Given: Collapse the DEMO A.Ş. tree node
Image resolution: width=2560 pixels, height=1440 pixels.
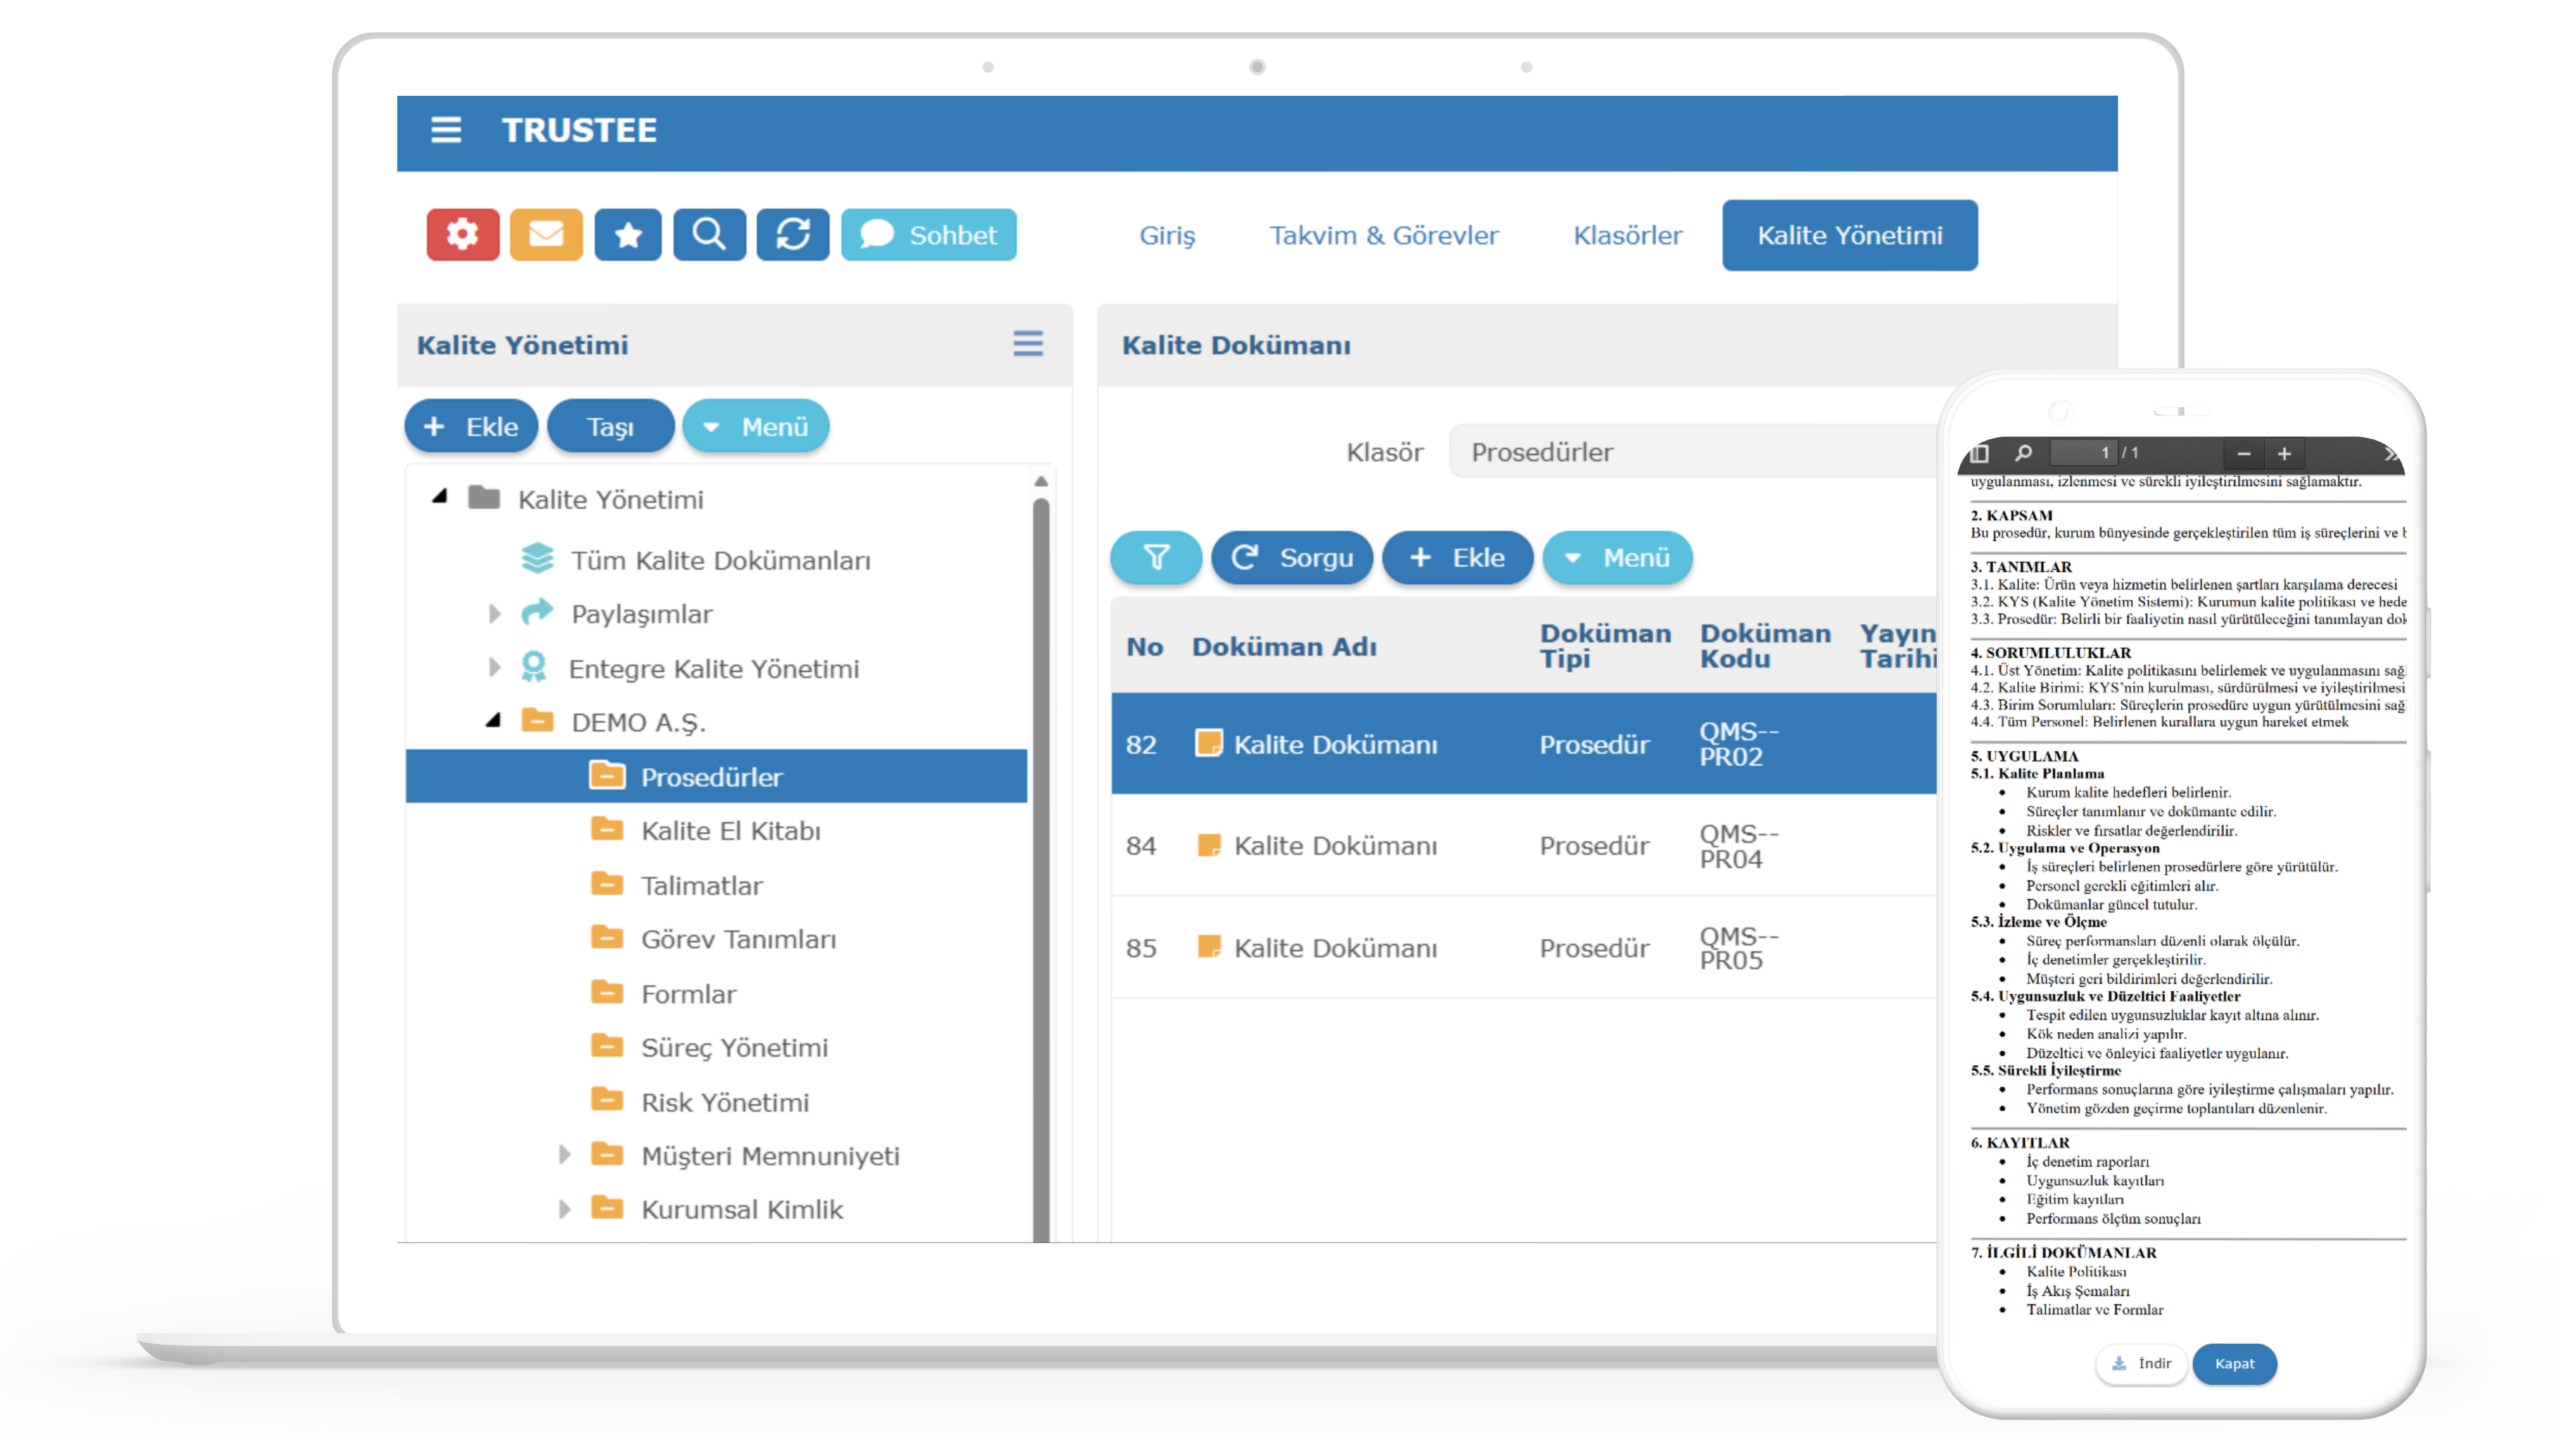Looking at the screenshot, I should (493, 721).
